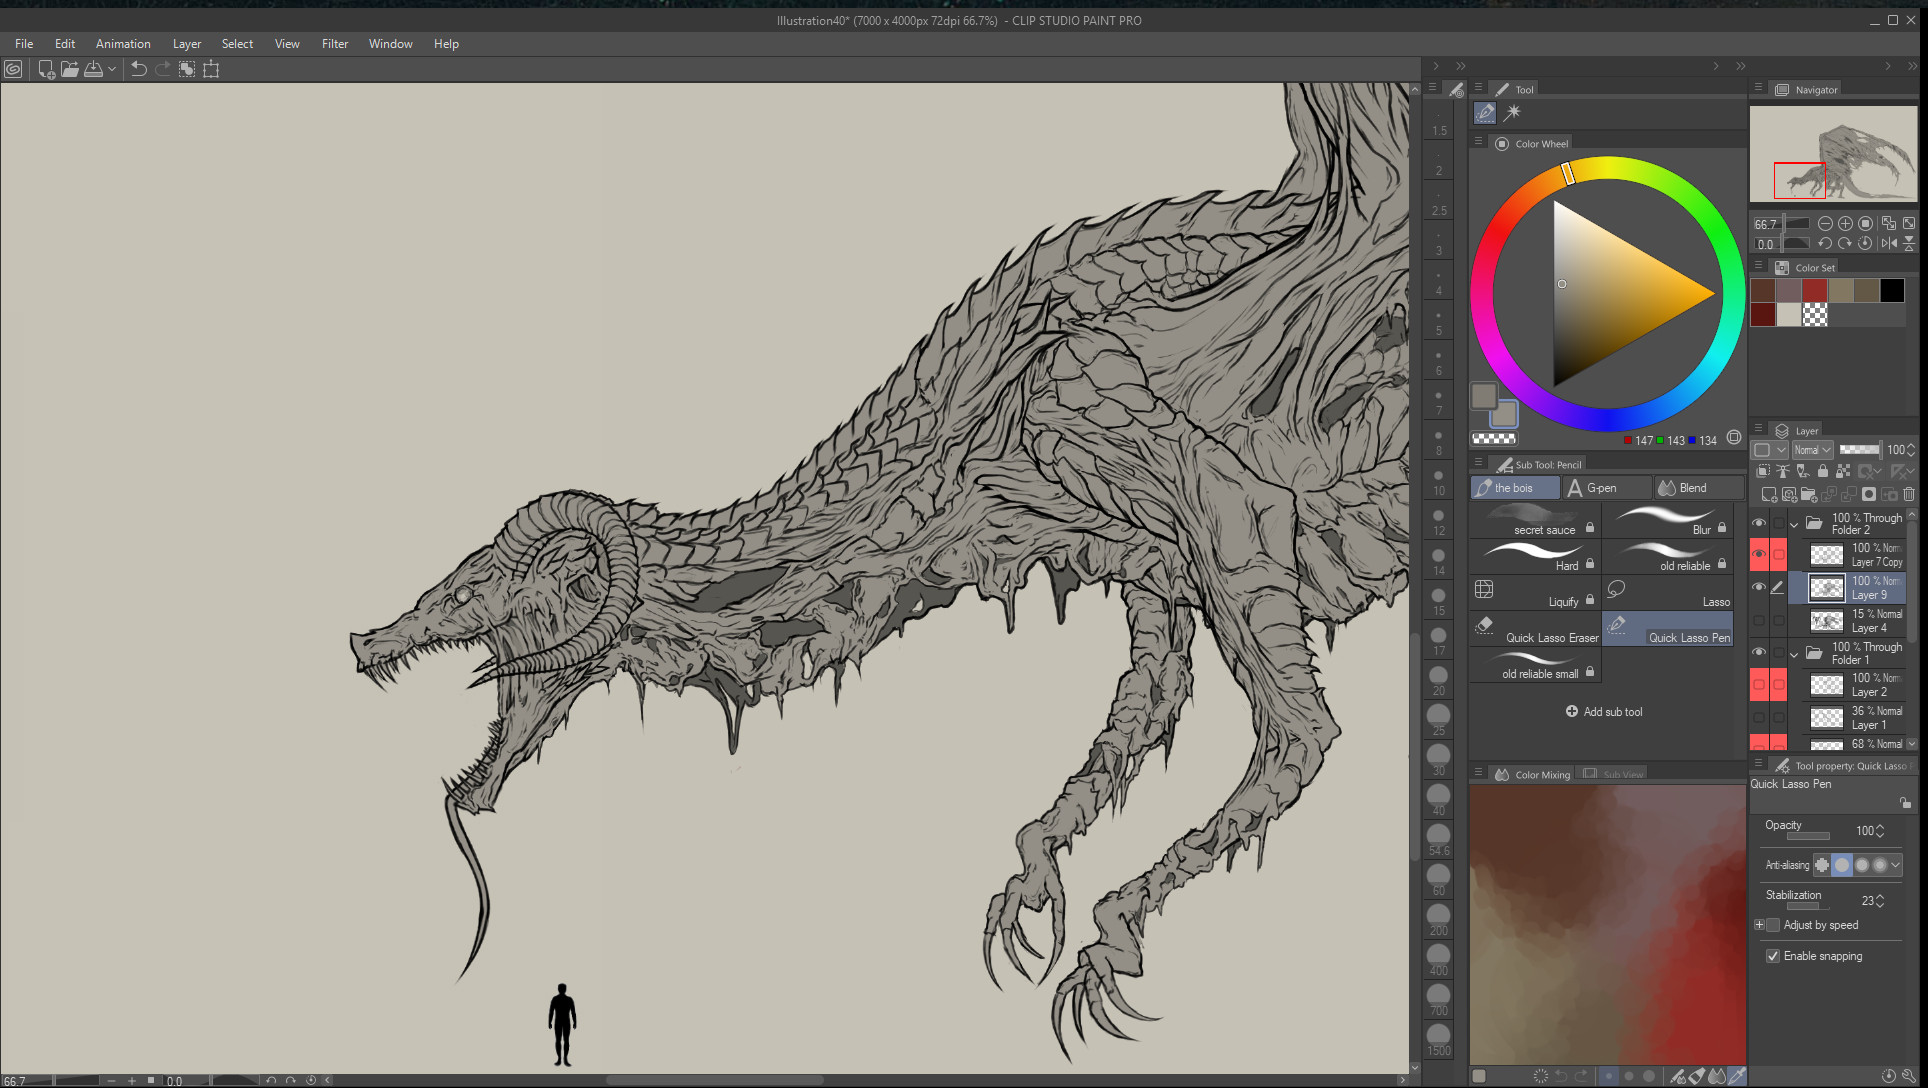Expand Adjust by speed plus options
Screen dimensions: 1928x1088
point(1759,925)
